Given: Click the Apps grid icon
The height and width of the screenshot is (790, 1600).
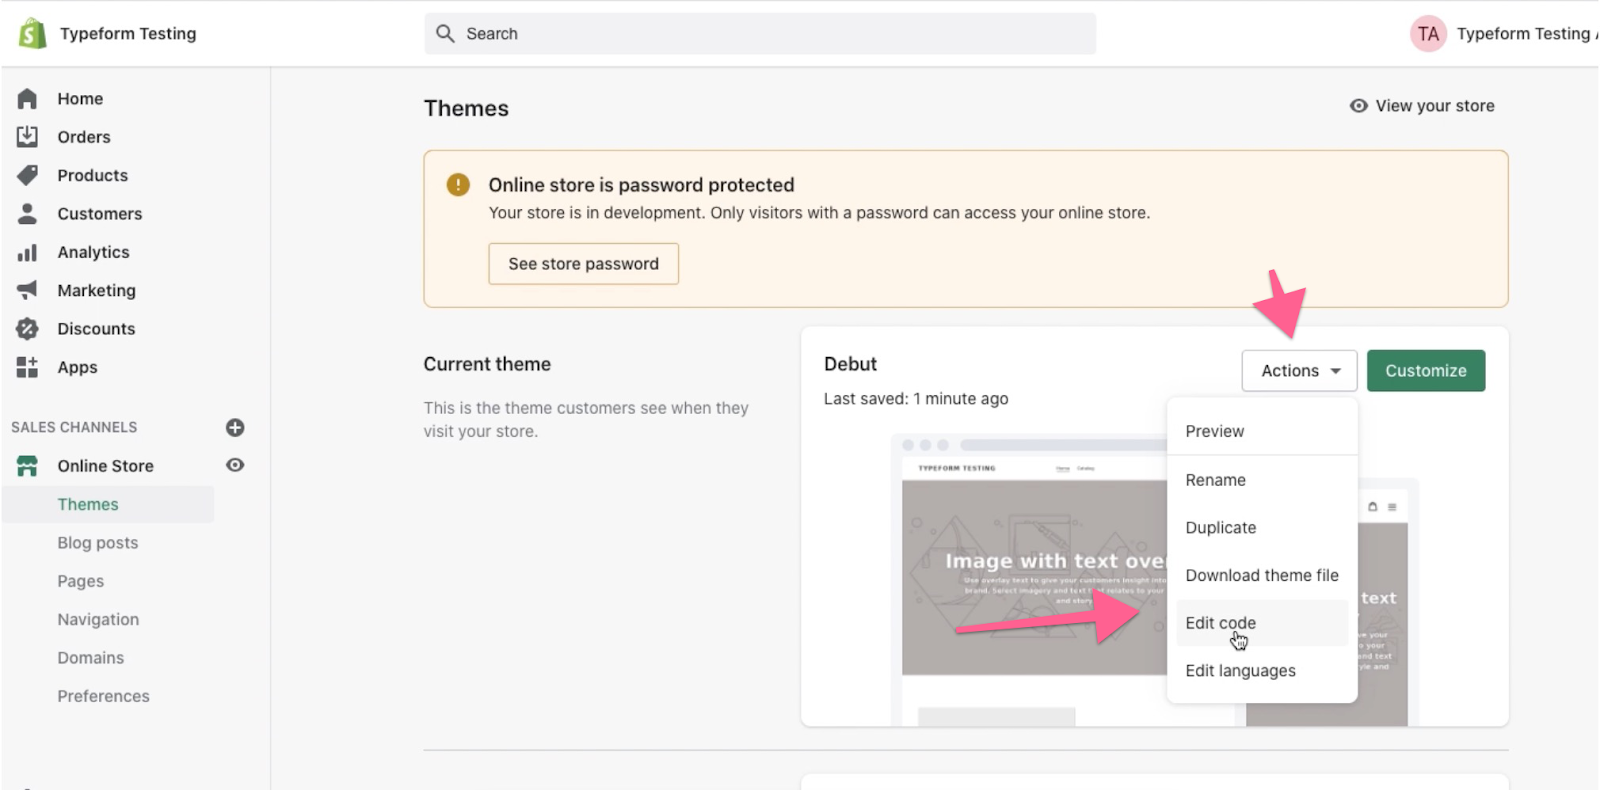Looking at the screenshot, I should 27,367.
